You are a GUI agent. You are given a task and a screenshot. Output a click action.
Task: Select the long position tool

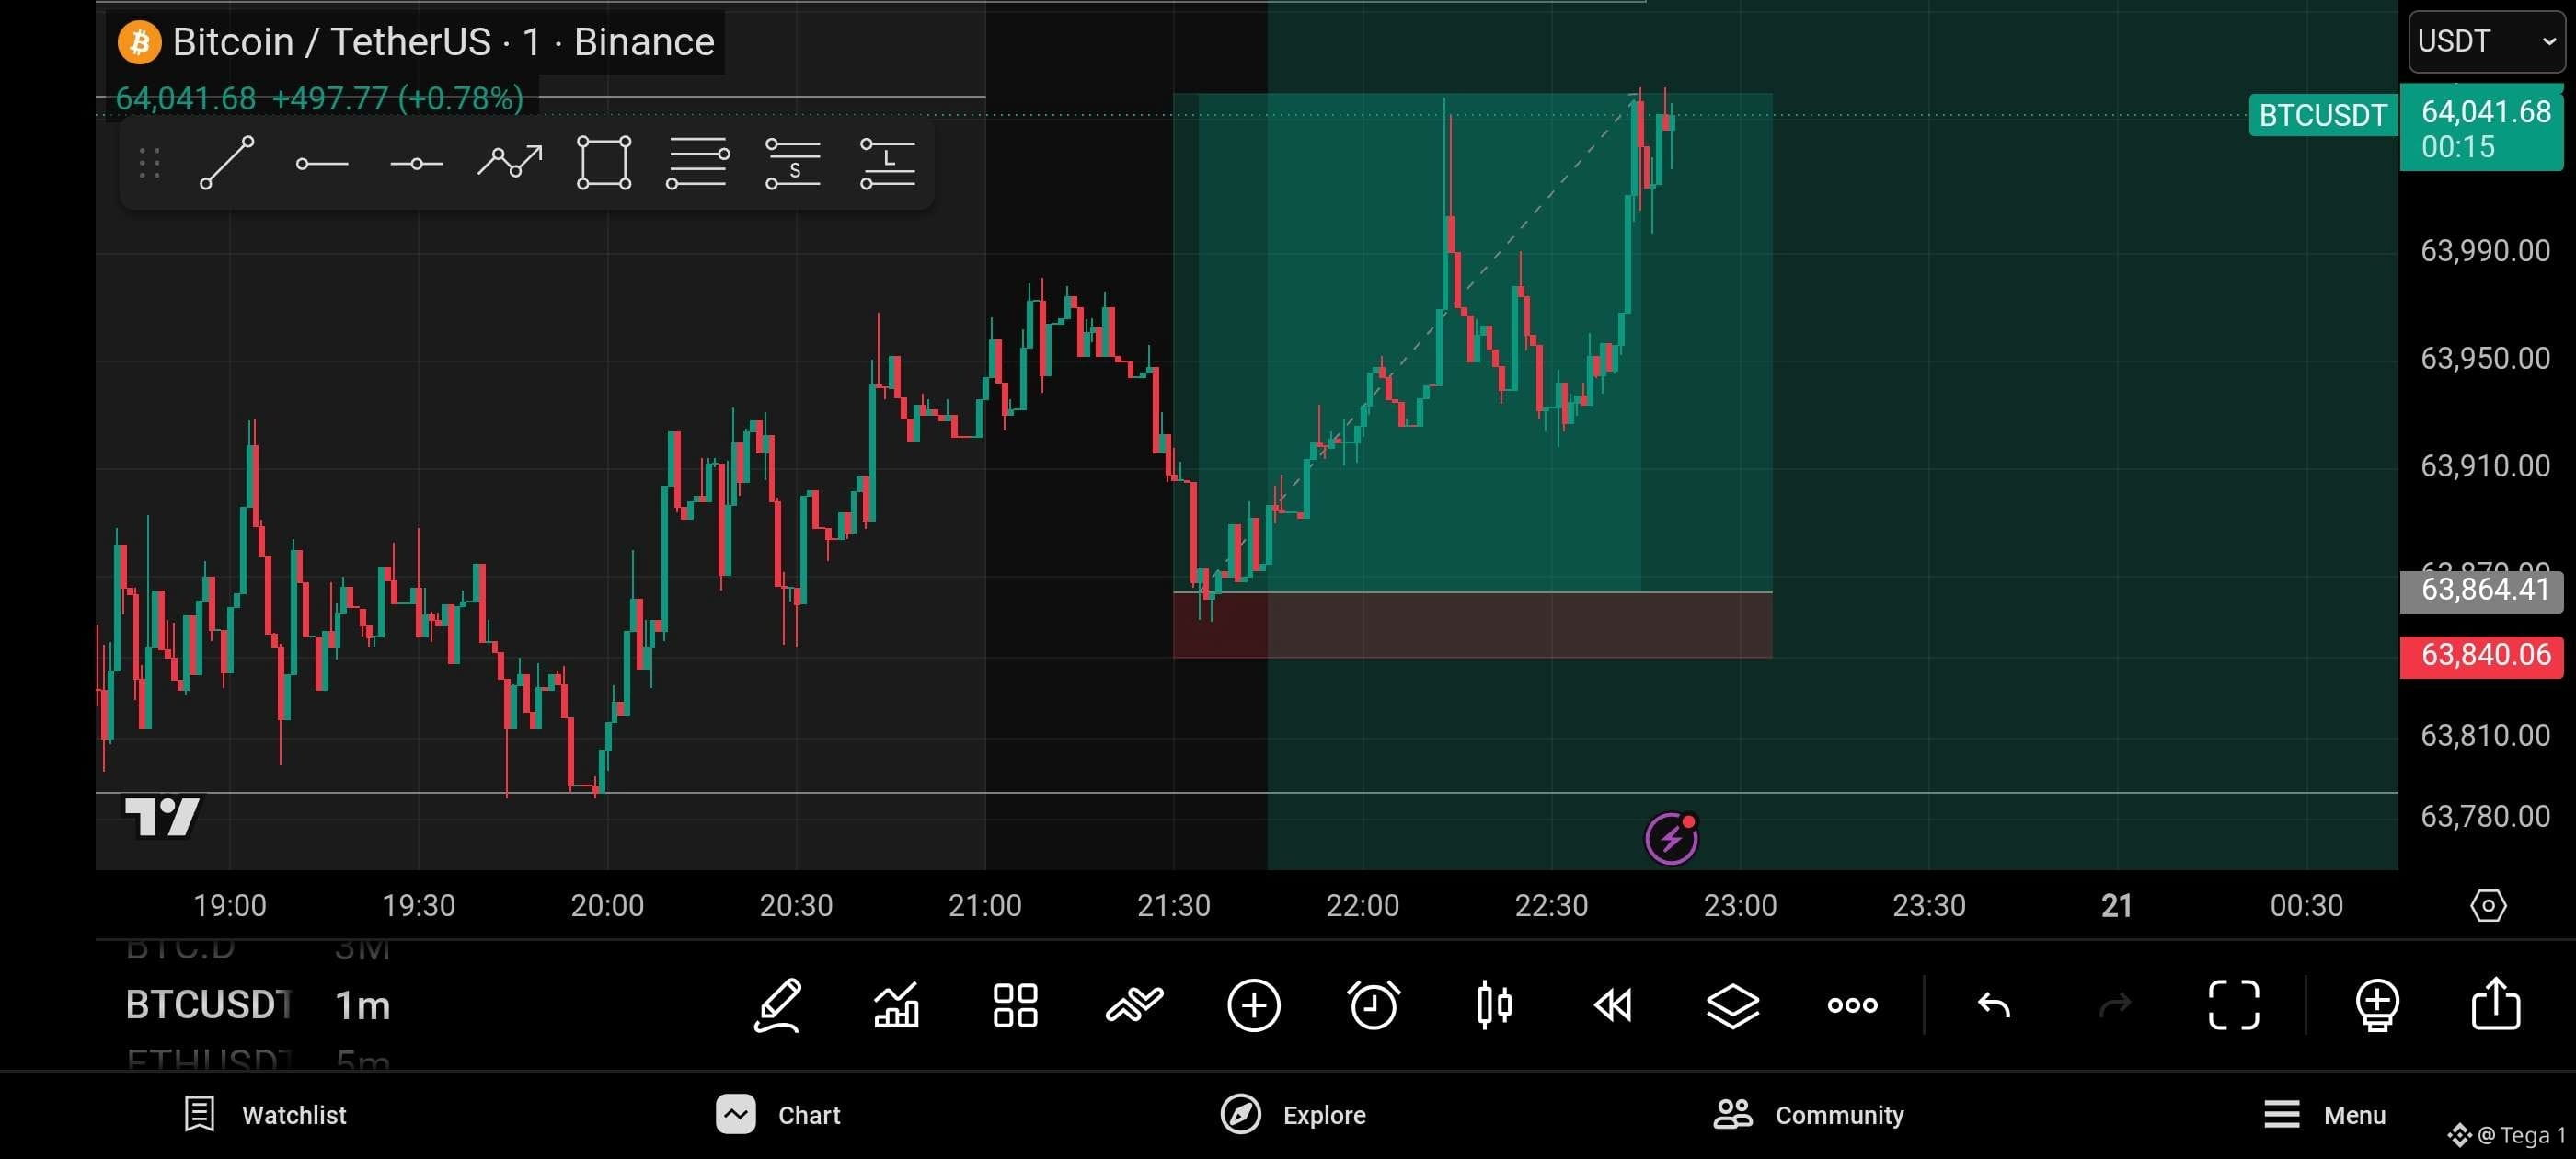click(887, 163)
